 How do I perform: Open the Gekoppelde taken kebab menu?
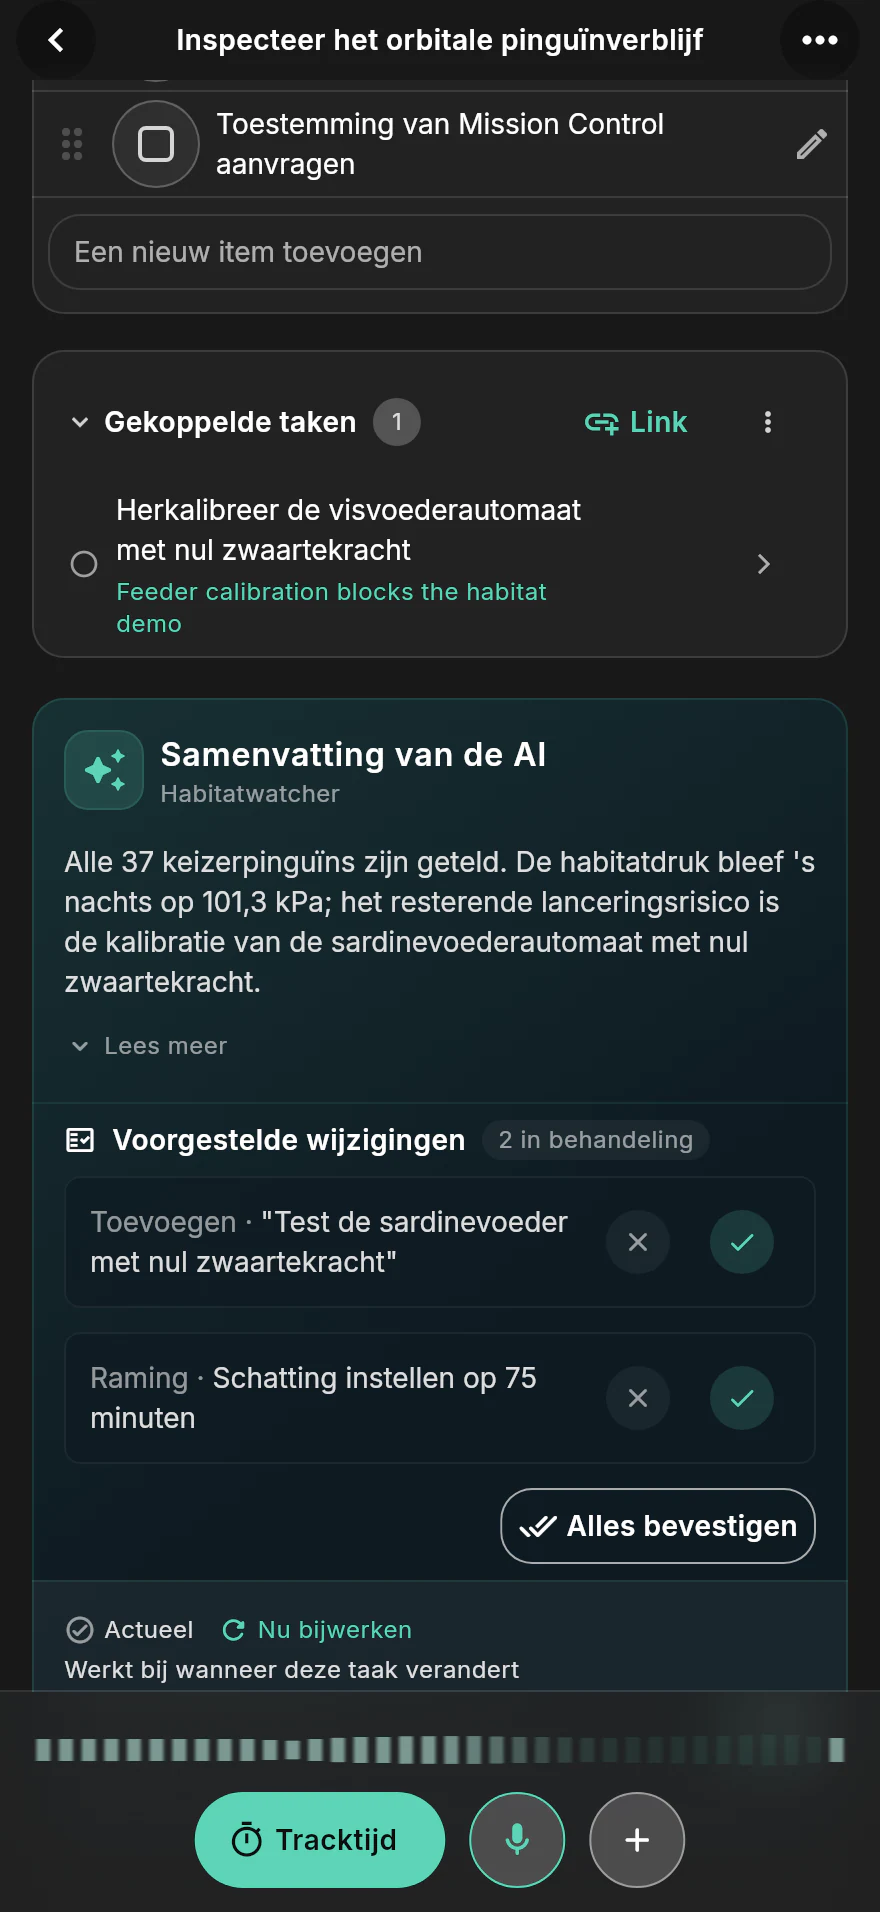[x=767, y=422]
